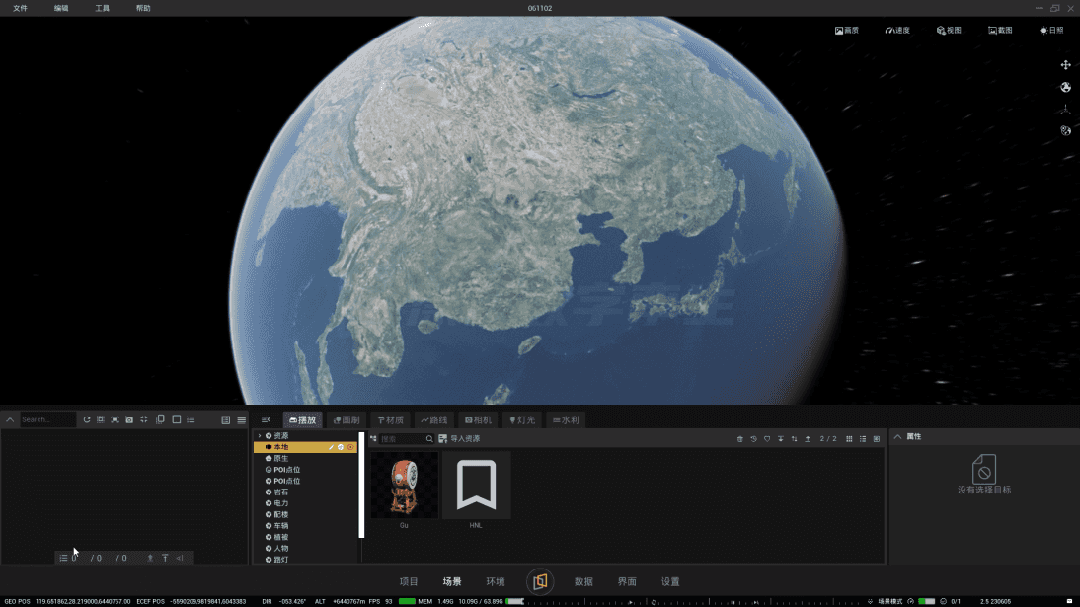The width and height of the screenshot is (1080, 607).
Task: Open the 日照 sunlight settings
Action: point(1051,30)
